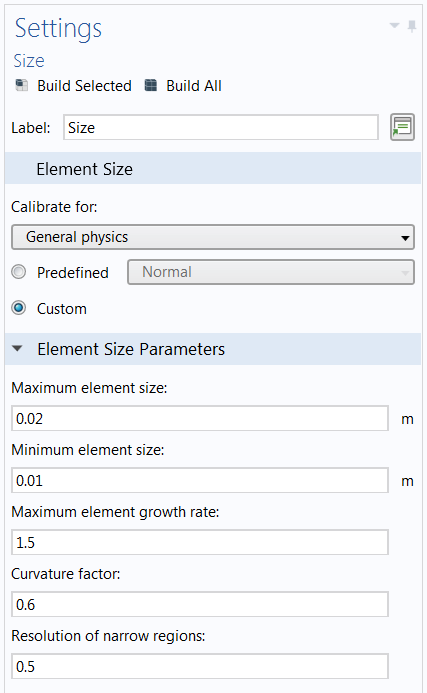Screen dimensions: 427x693
Task: Select the Predefined radio button
Action: [19, 272]
